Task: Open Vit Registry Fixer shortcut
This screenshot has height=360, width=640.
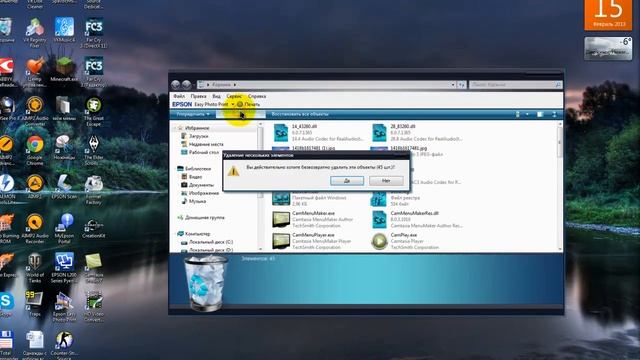Action: pyautogui.click(x=35, y=33)
